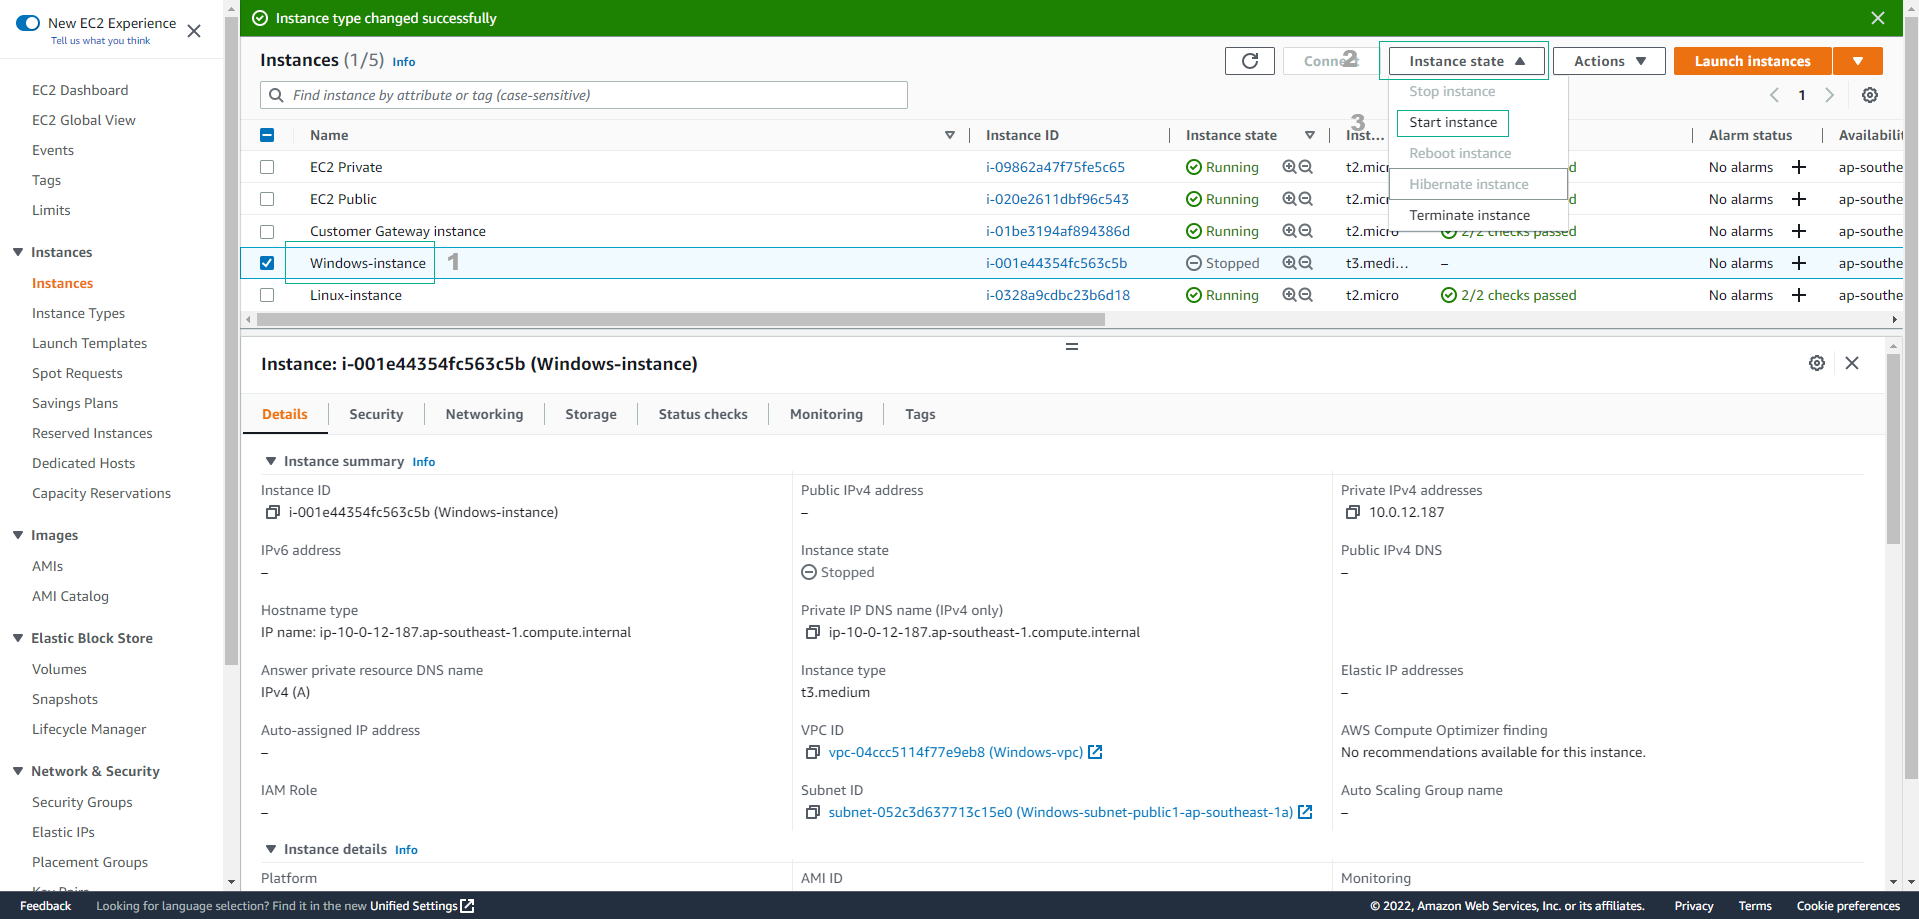This screenshot has height=919, width=1919.
Task: Toggle the select-all instances checkbox
Action: (x=267, y=135)
